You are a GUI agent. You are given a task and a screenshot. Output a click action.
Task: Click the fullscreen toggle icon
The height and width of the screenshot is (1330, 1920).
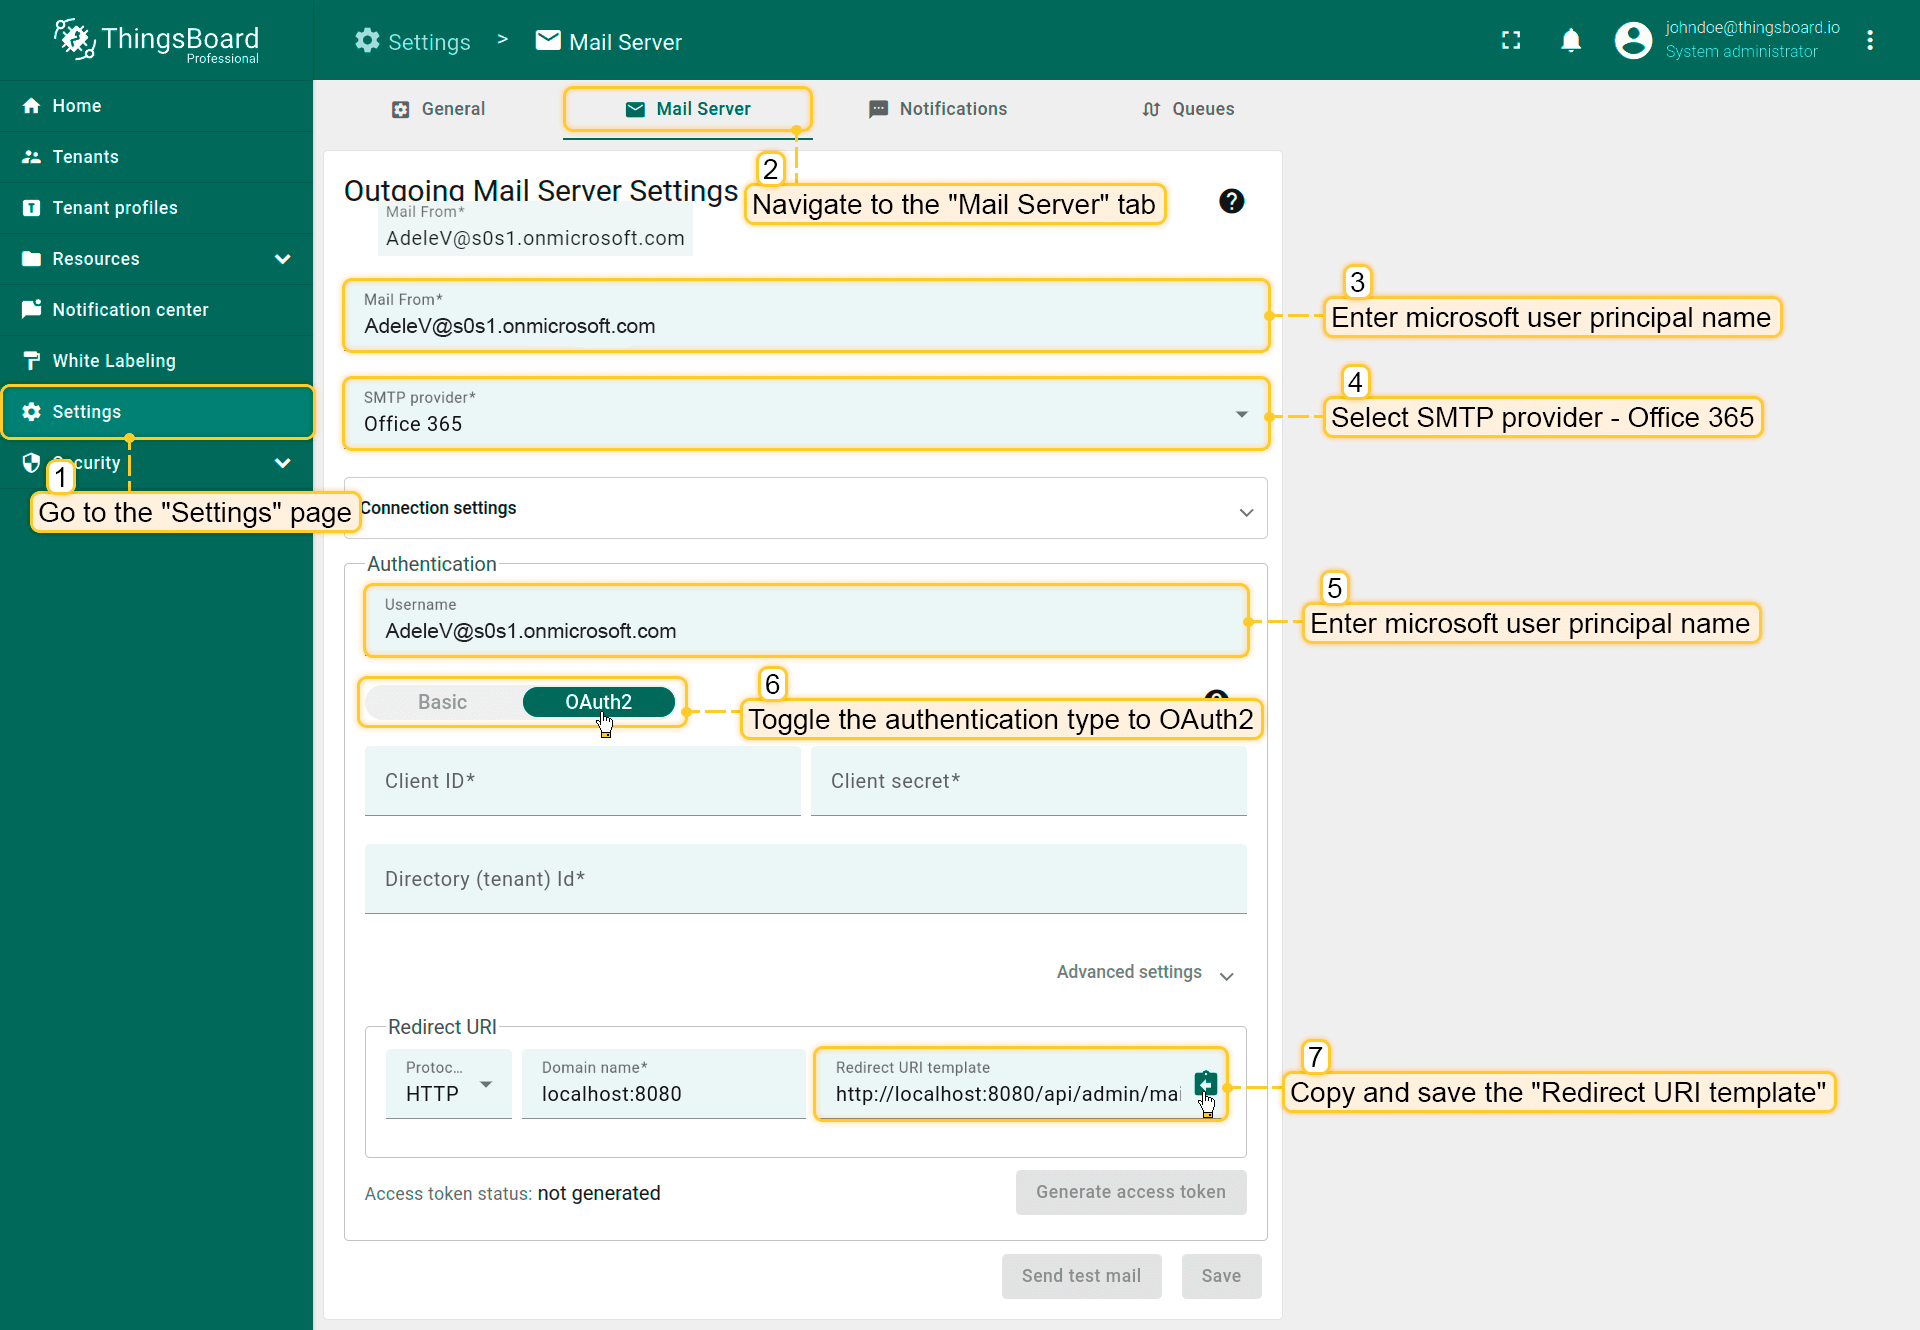(x=1511, y=40)
